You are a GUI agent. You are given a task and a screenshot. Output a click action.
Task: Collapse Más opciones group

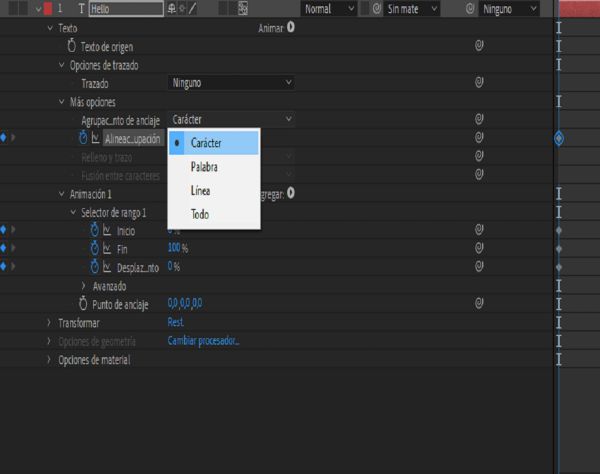click(x=61, y=102)
